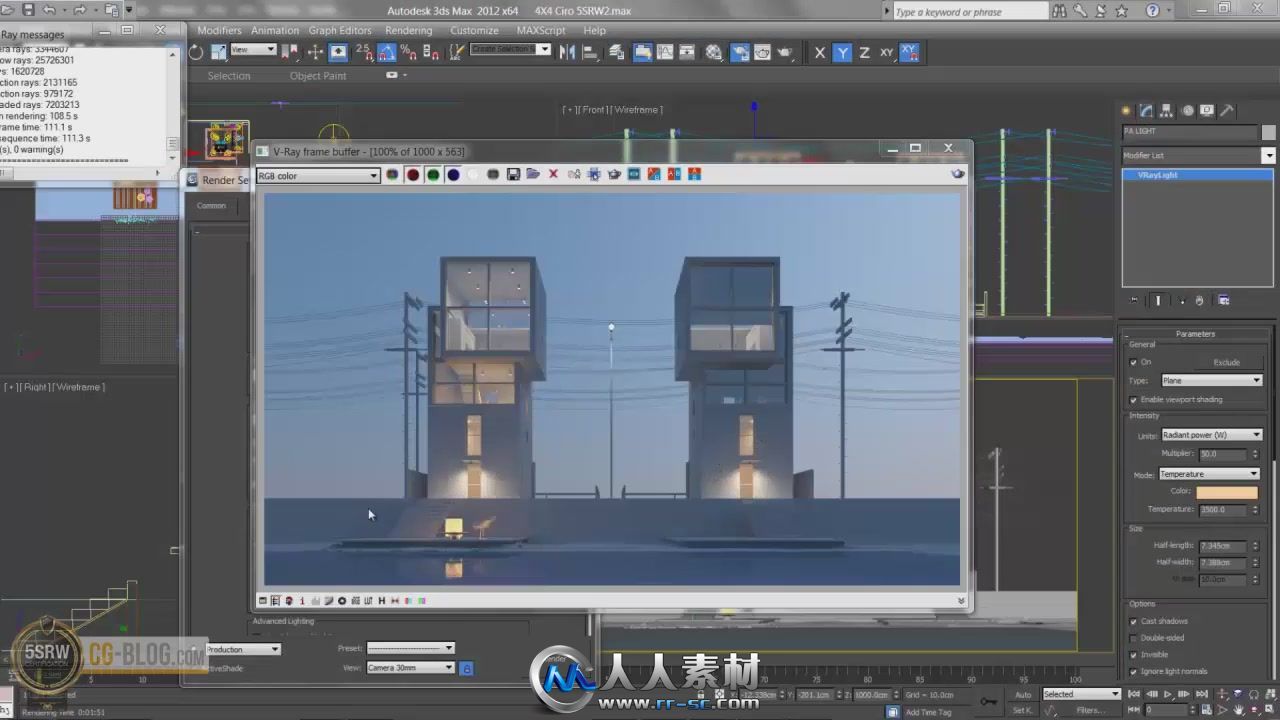This screenshot has height=720, width=1280.
Task: Open the Material Editor icon
Action: point(713,52)
